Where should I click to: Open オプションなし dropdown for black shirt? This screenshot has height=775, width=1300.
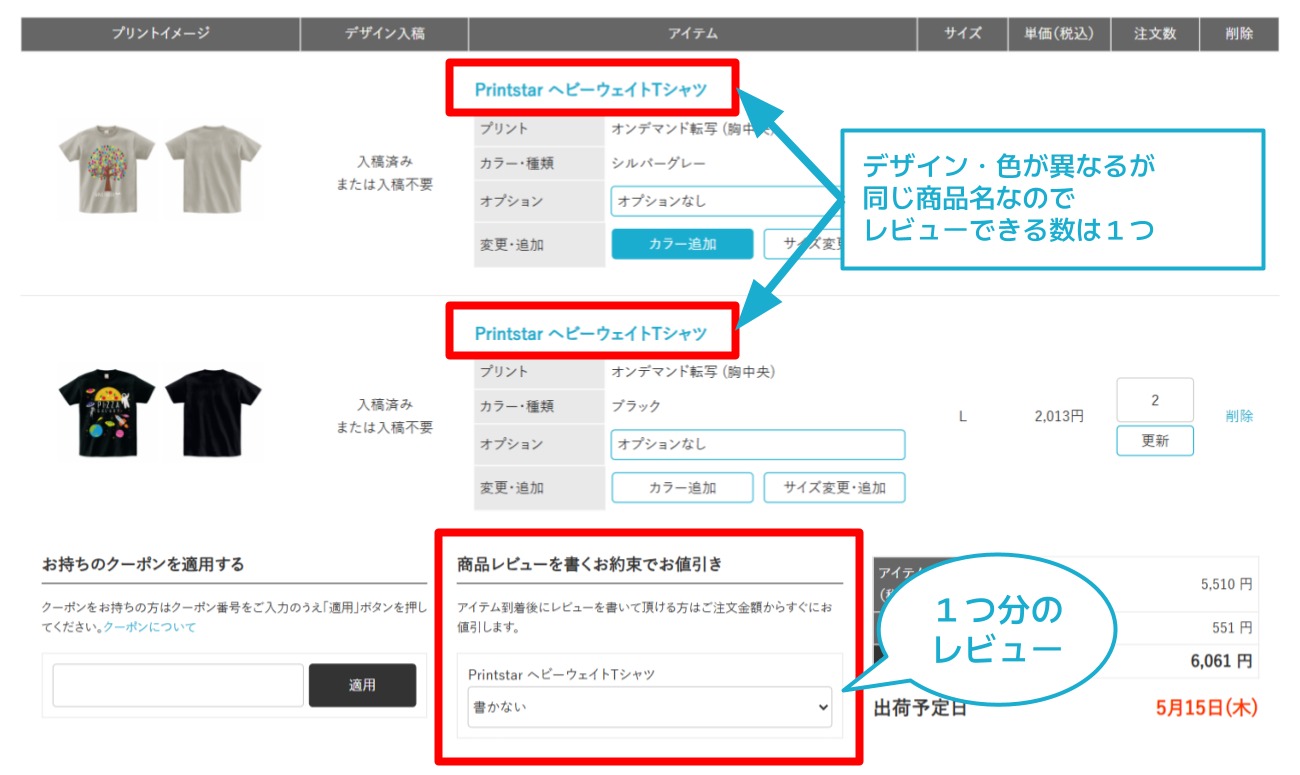[x=757, y=444]
